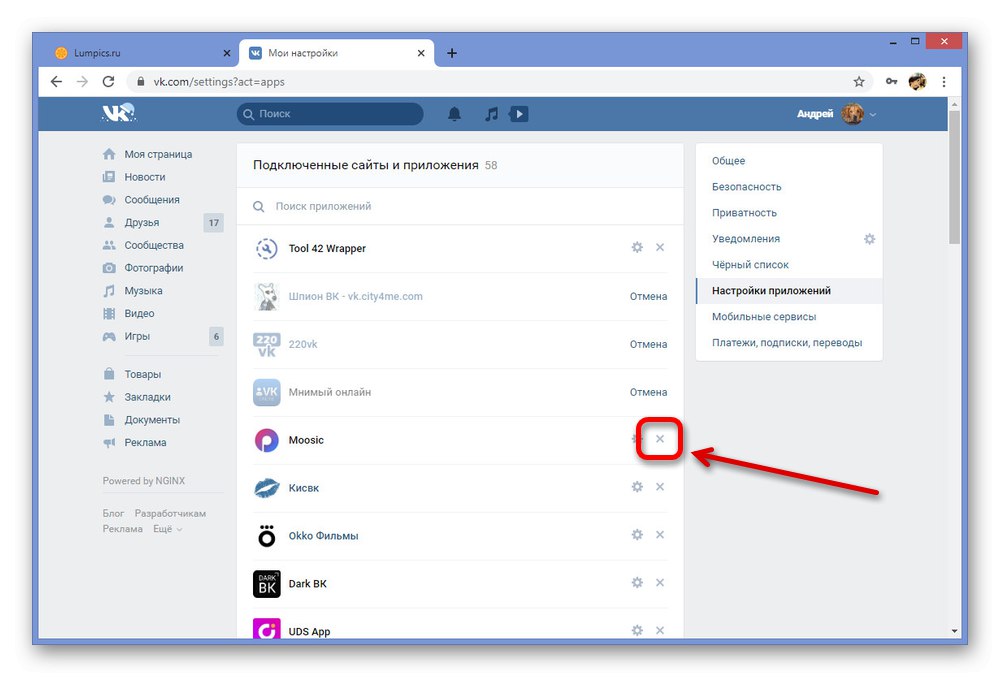Click the Moosic app name
1000x677 pixels.
click(306, 440)
